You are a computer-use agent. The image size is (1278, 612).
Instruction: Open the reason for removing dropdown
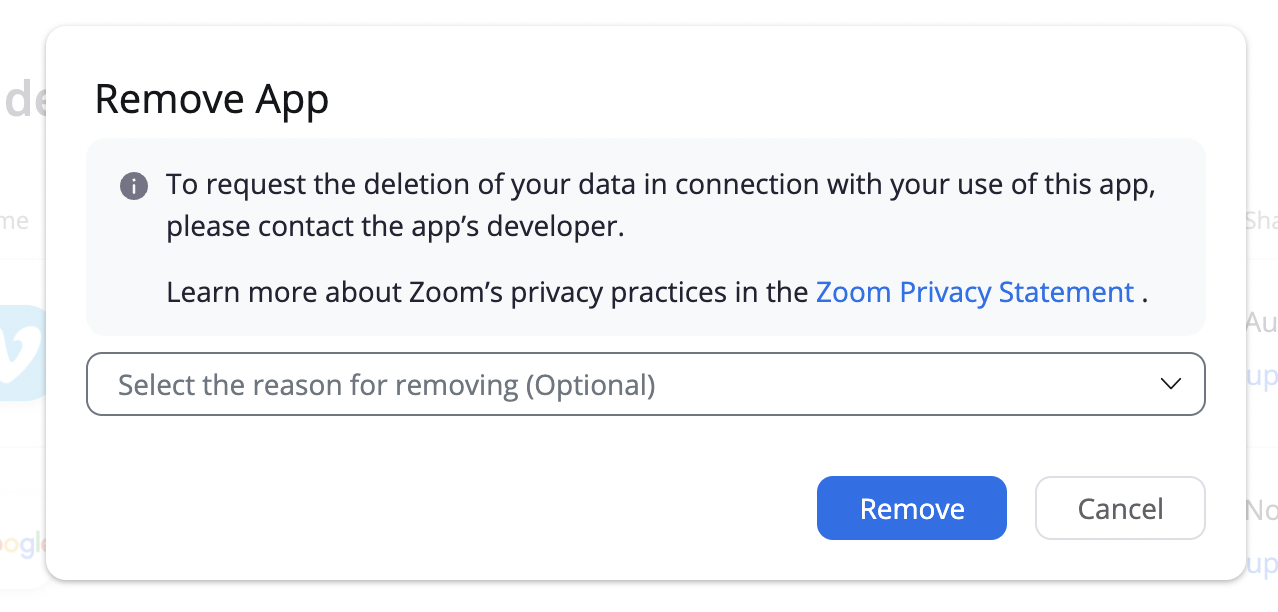coord(646,384)
